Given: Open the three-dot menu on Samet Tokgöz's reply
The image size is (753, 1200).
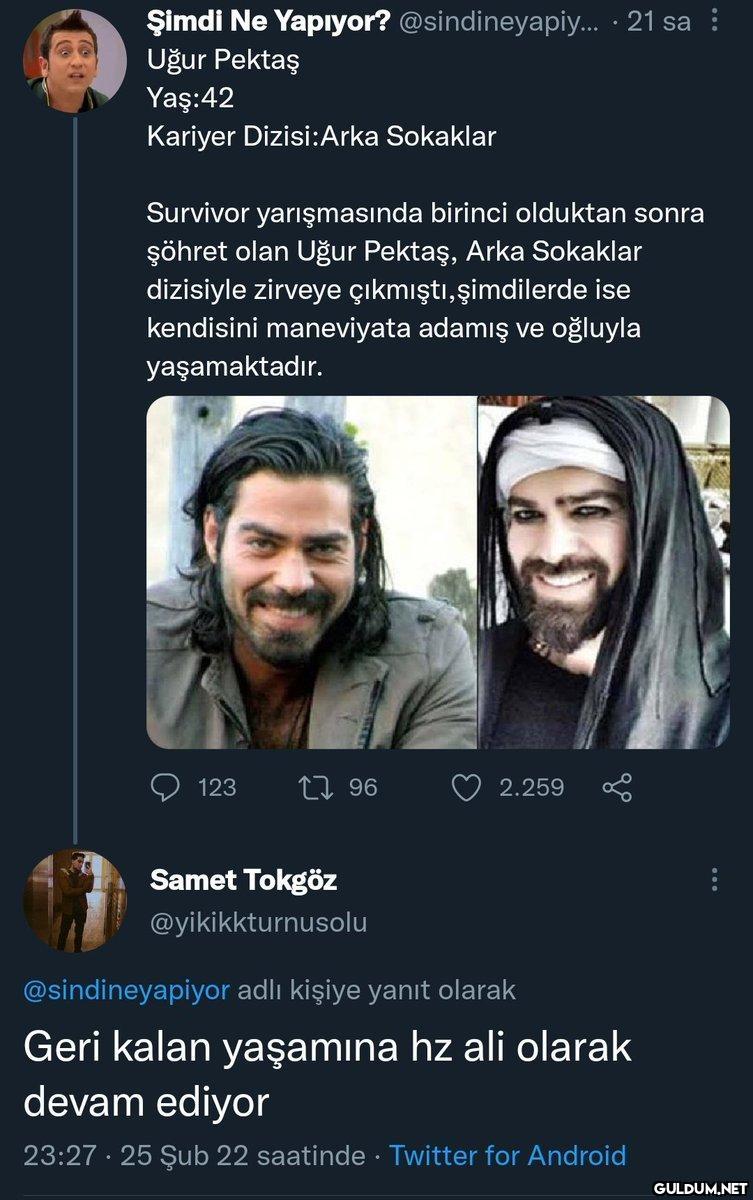Looking at the screenshot, I should [x=714, y=880].
